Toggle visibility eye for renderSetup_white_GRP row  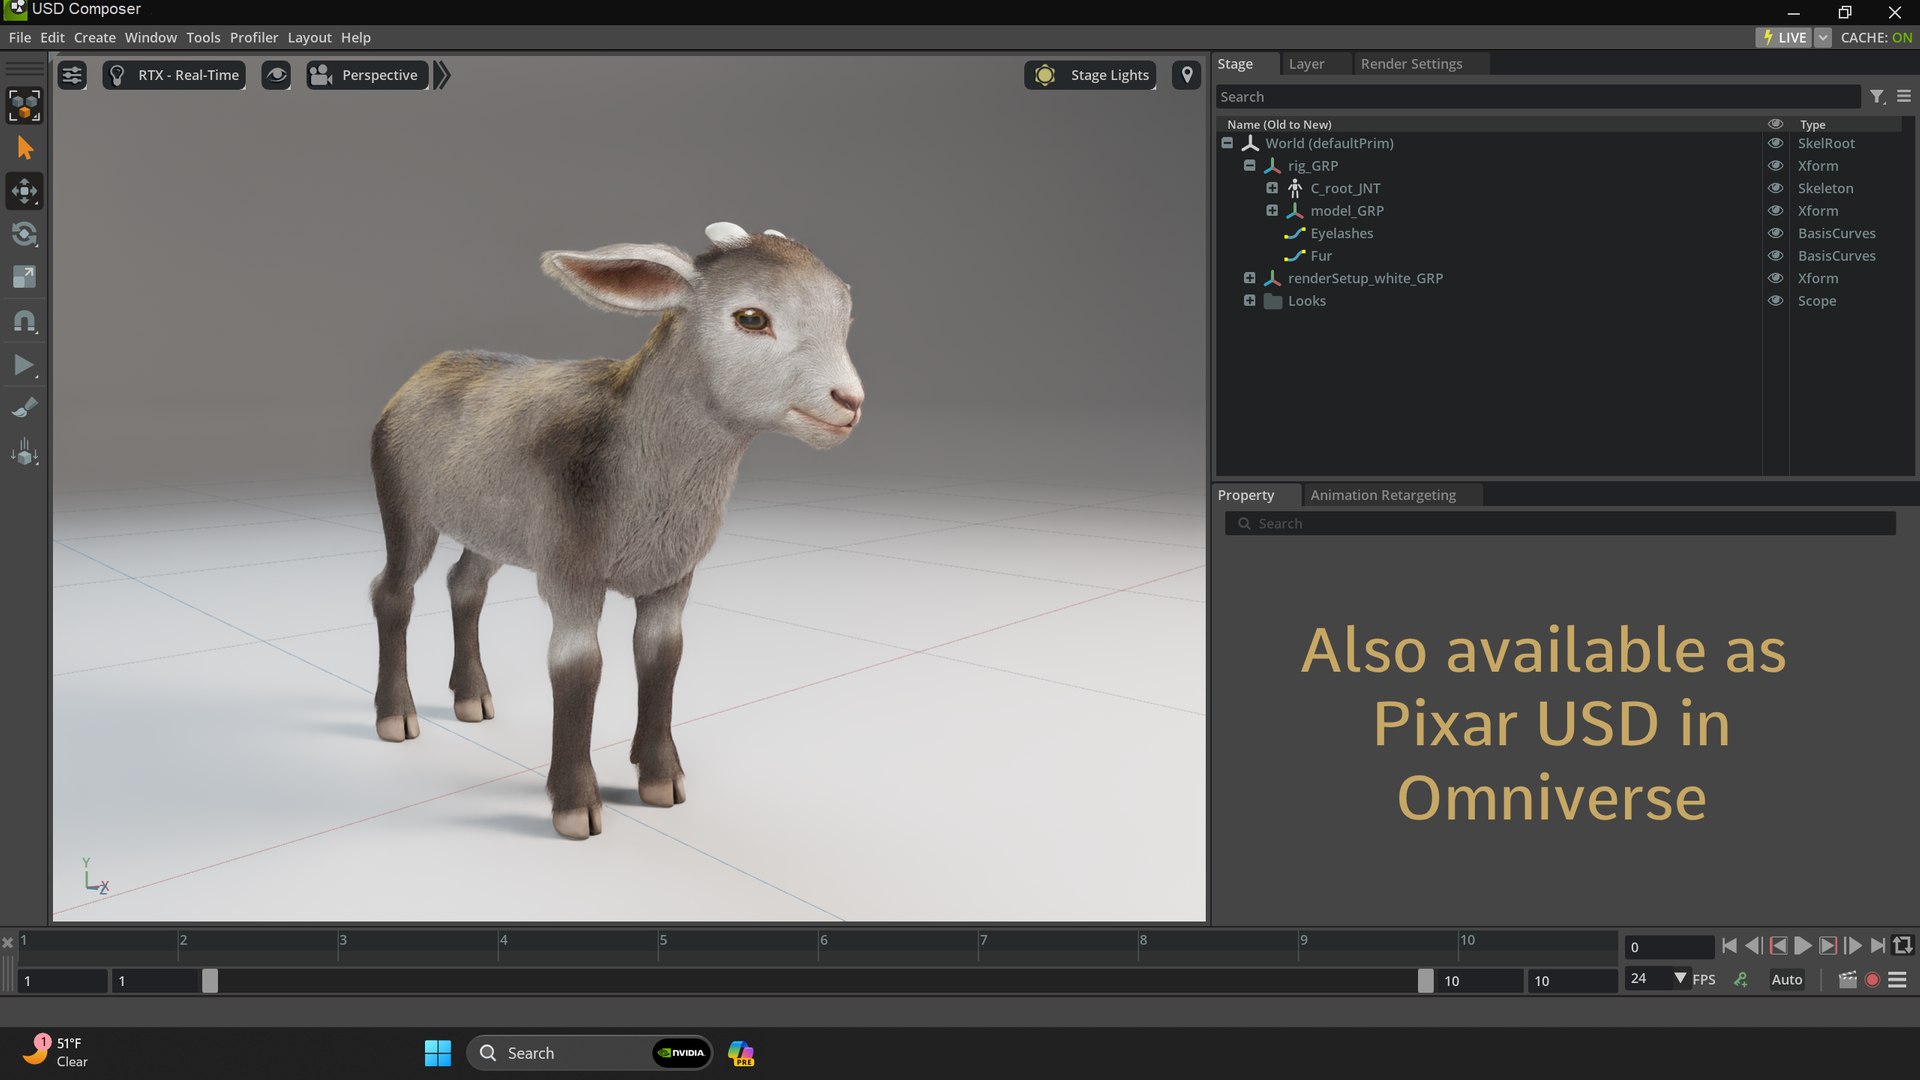click(1775, 278)
